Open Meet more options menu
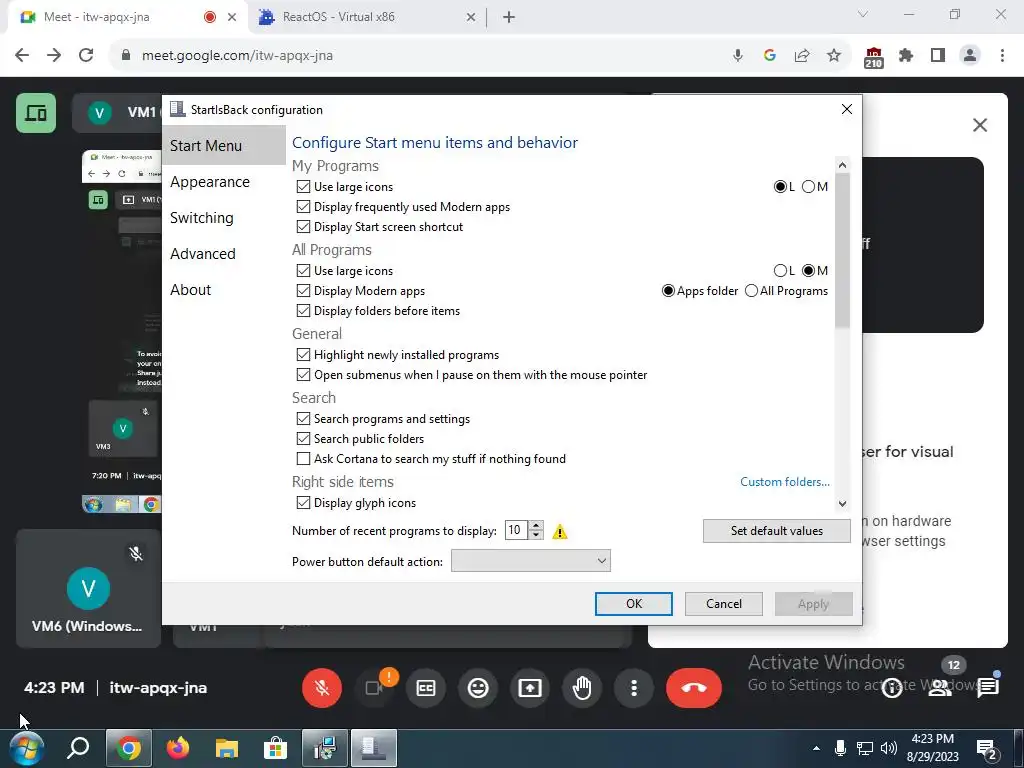1024x768 pixels. (633, 688)
